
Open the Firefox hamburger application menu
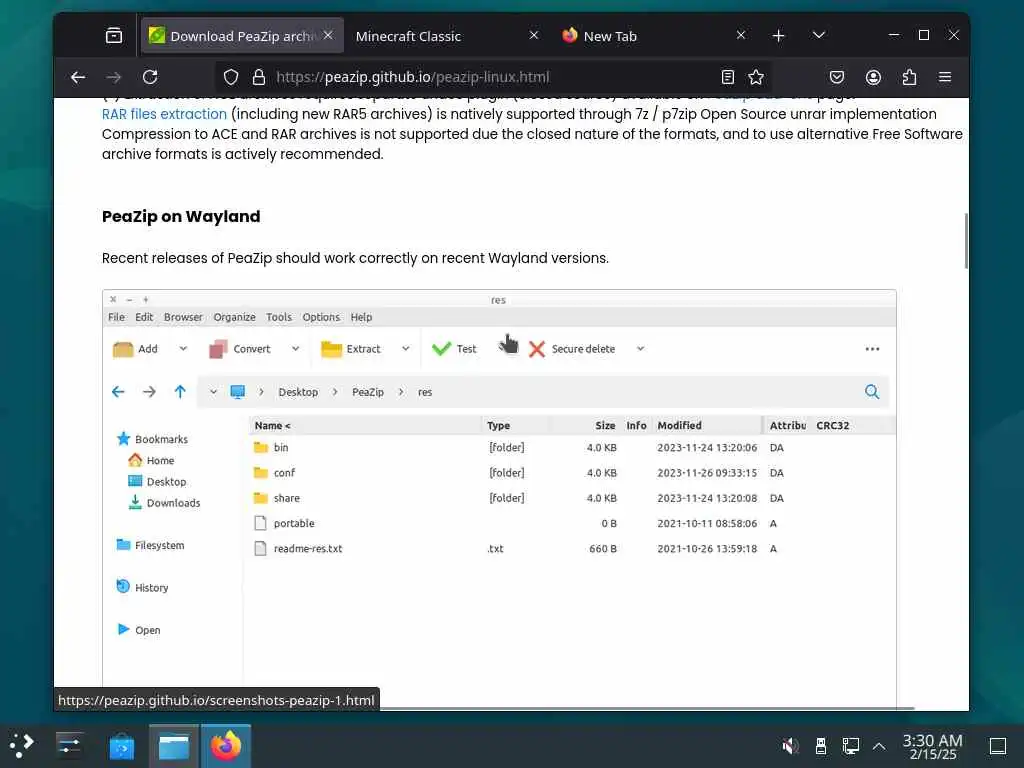tap(945, 77)
